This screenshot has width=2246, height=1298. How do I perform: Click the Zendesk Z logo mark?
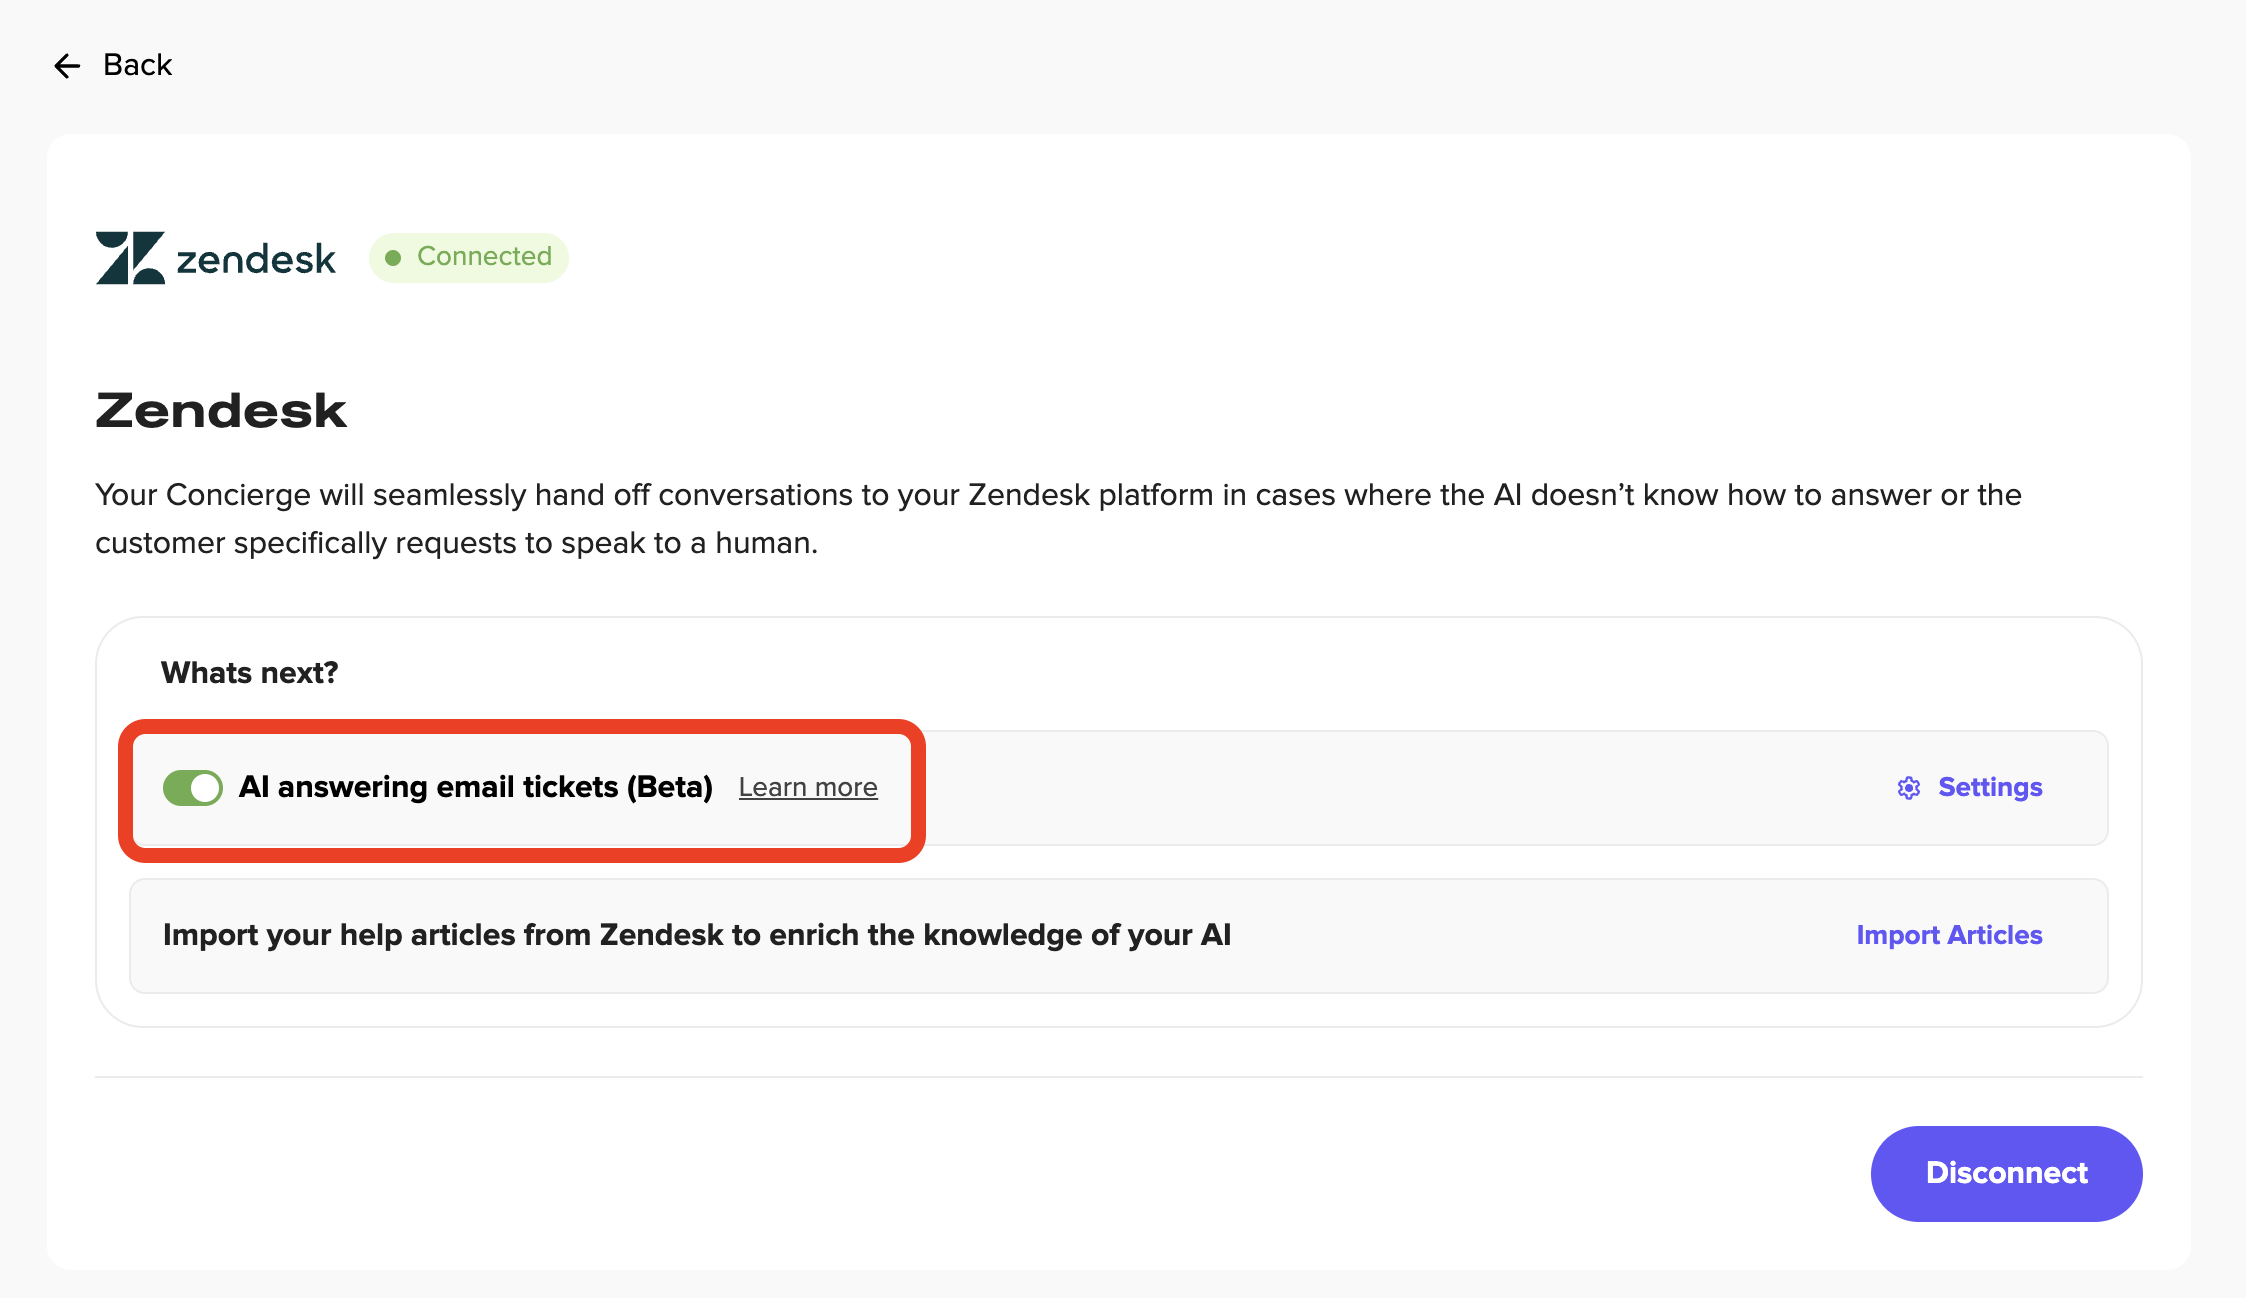tap(130, 258)
